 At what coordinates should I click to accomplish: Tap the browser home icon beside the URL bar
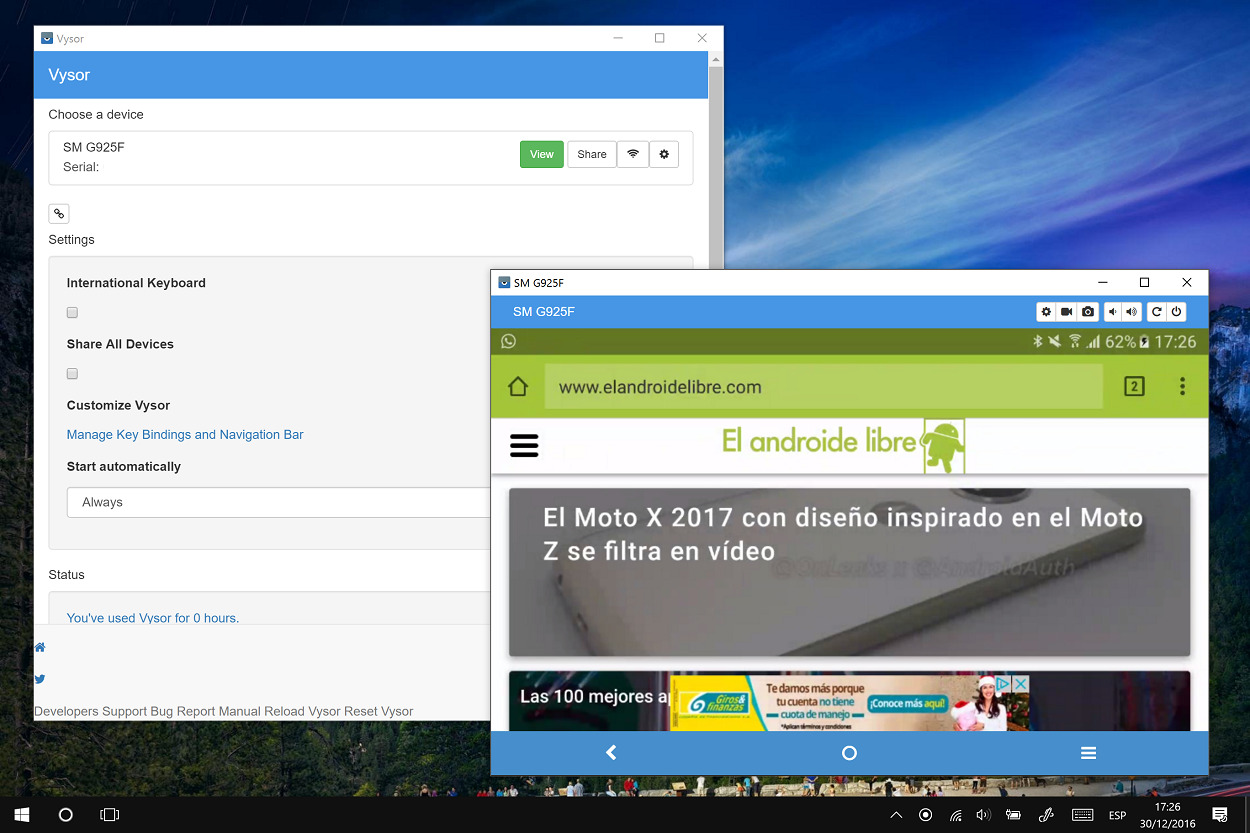pyautogui.click(x=518, y=387)
